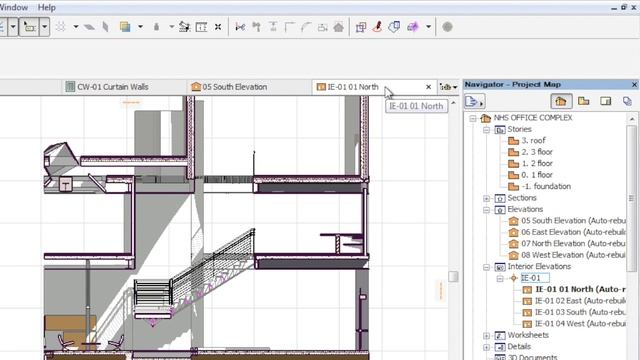
Task: Expand the Worksheets tree node
Action: [x=487, y=336]
